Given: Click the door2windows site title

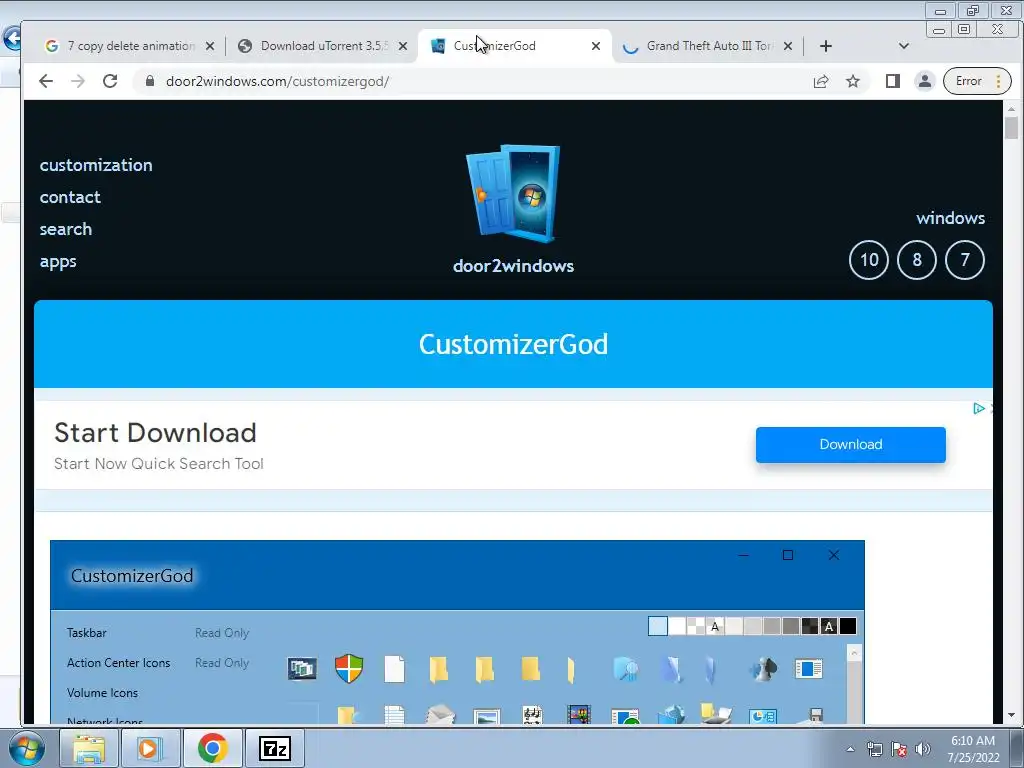Looking at the screenshot, I should coord(513,266).
